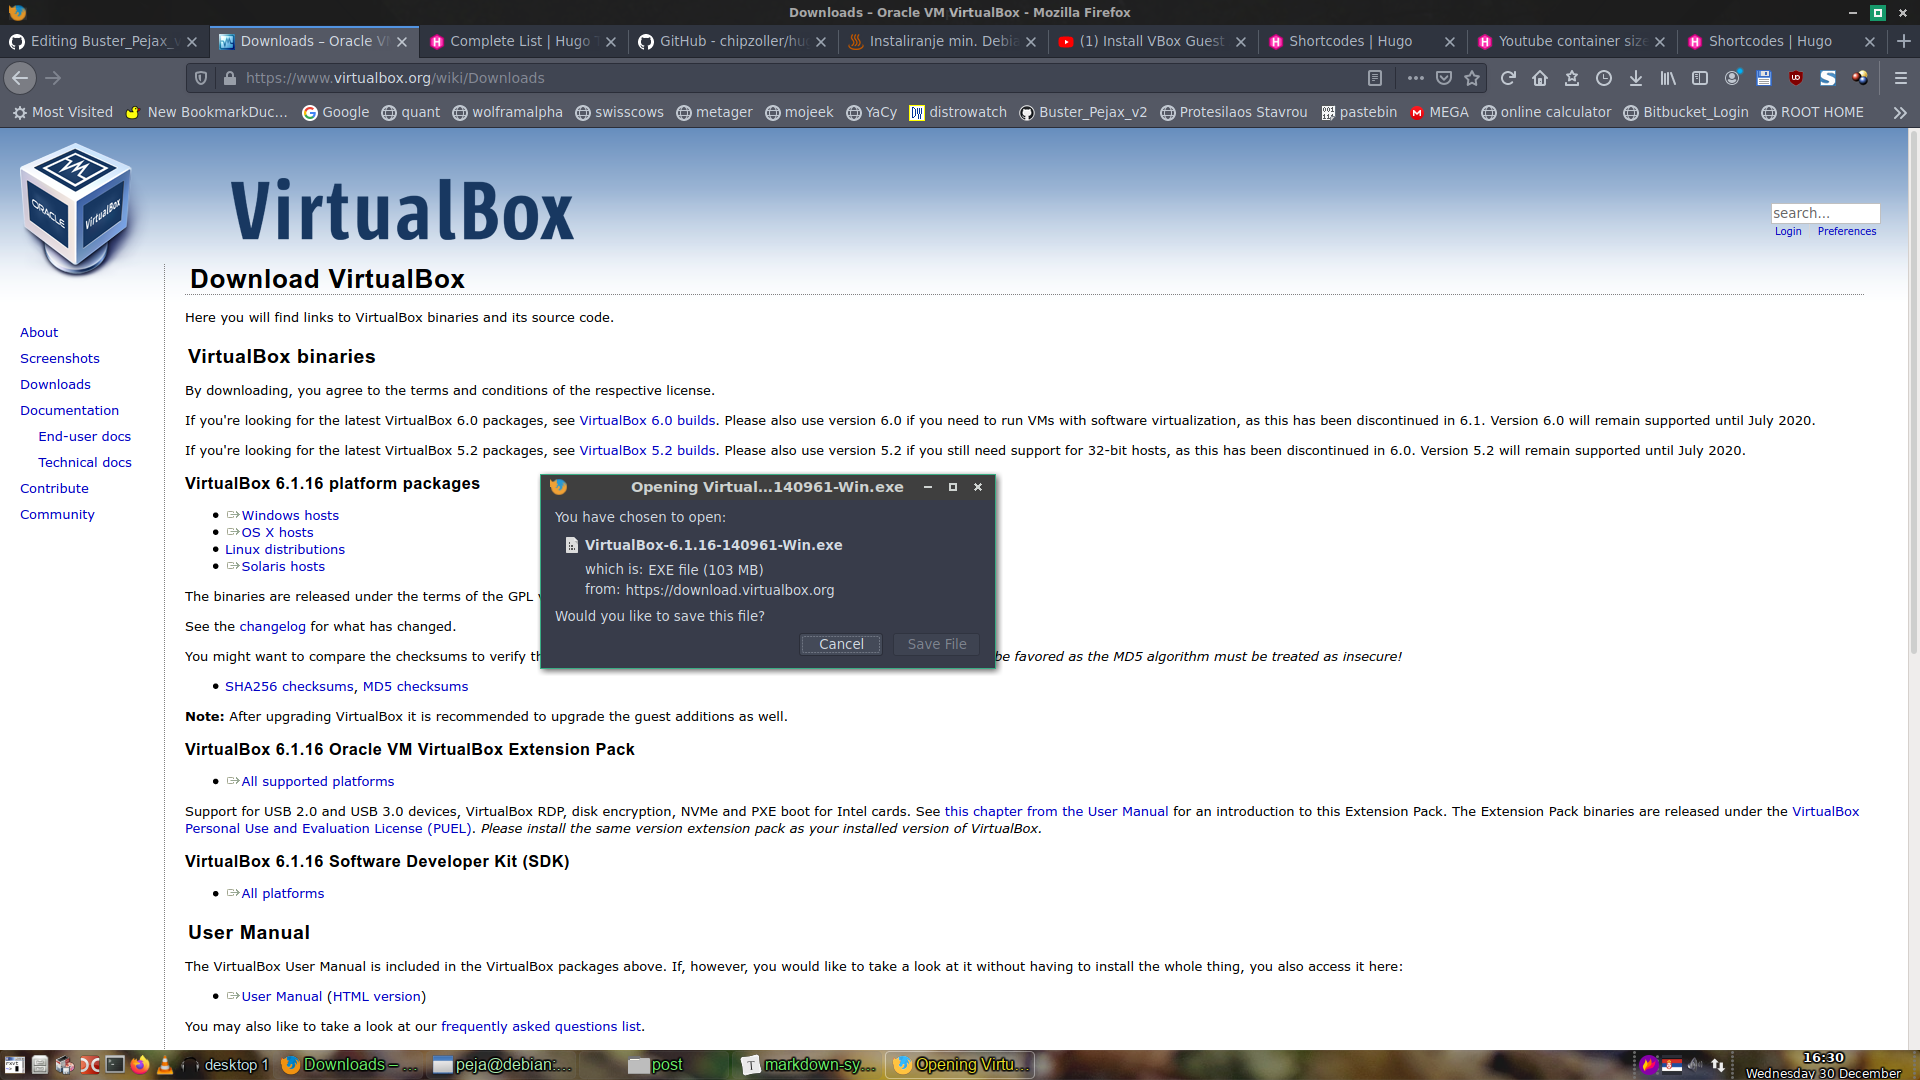Click the VirtualBox 6.0 builds link
The height and width of the screenshot is (1080, 1920).
click(647, 419)
